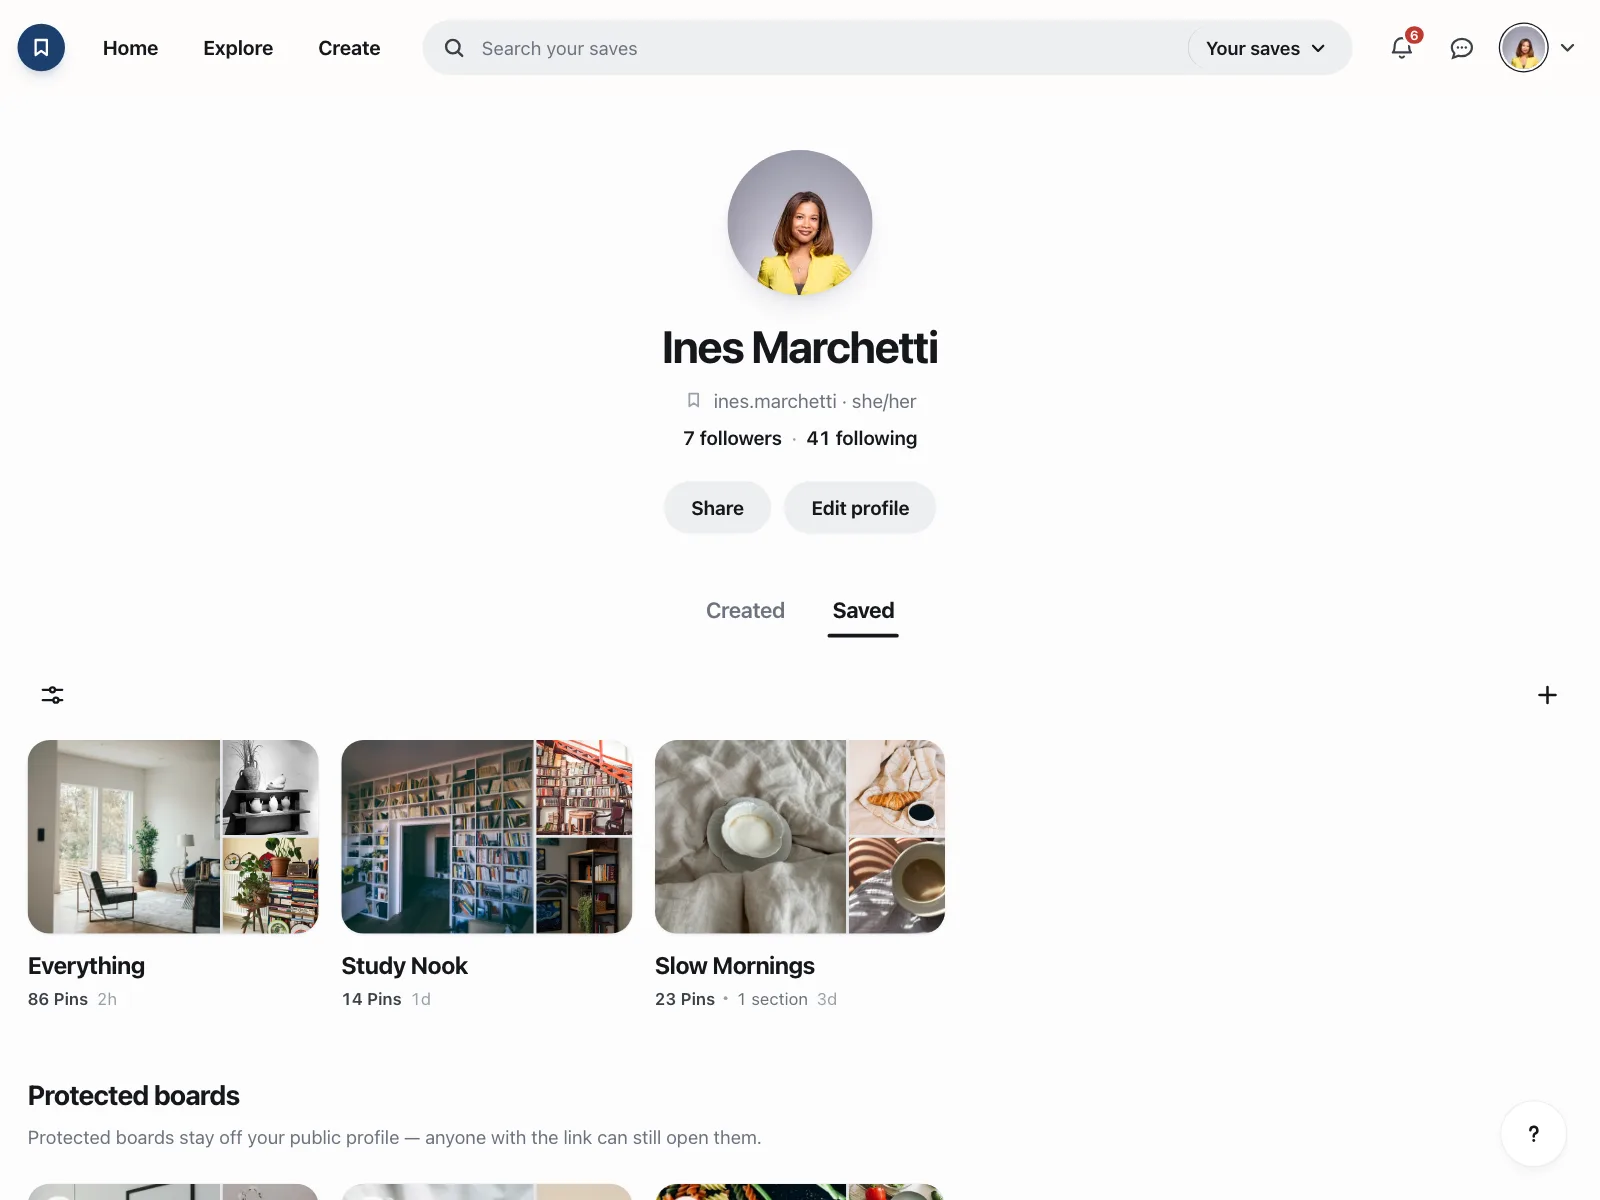Click the search magnifier icon

[454, 48]
